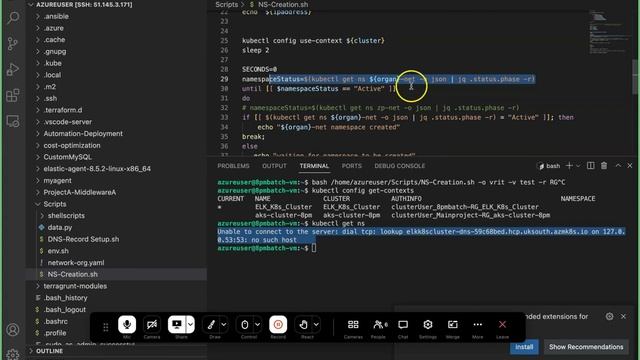The image size is (640, 360).
Task: Turn on the Camera in meeting toolbar
Action: 152,324
